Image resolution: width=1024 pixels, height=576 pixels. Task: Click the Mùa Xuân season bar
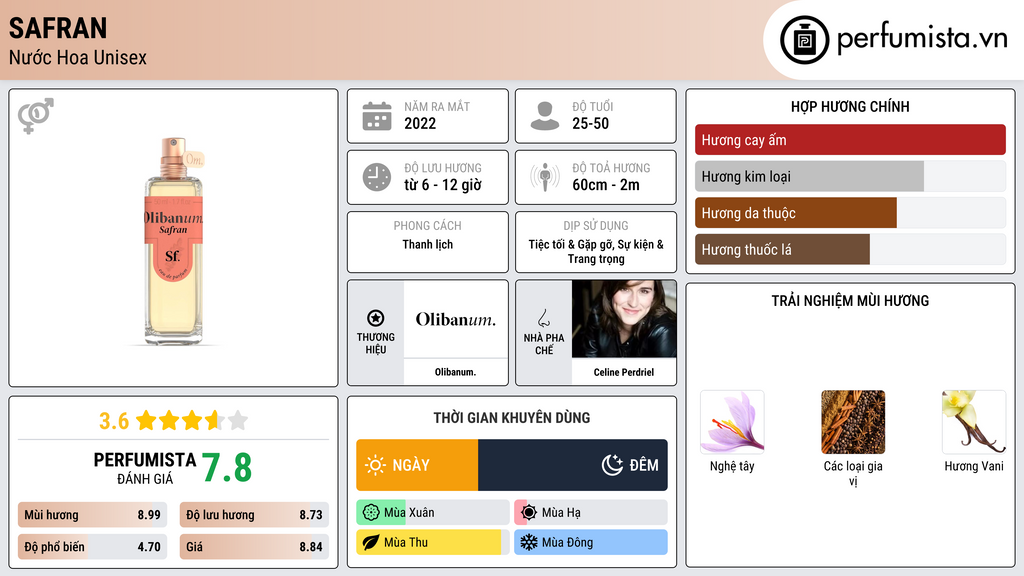(x=432, y=512)
